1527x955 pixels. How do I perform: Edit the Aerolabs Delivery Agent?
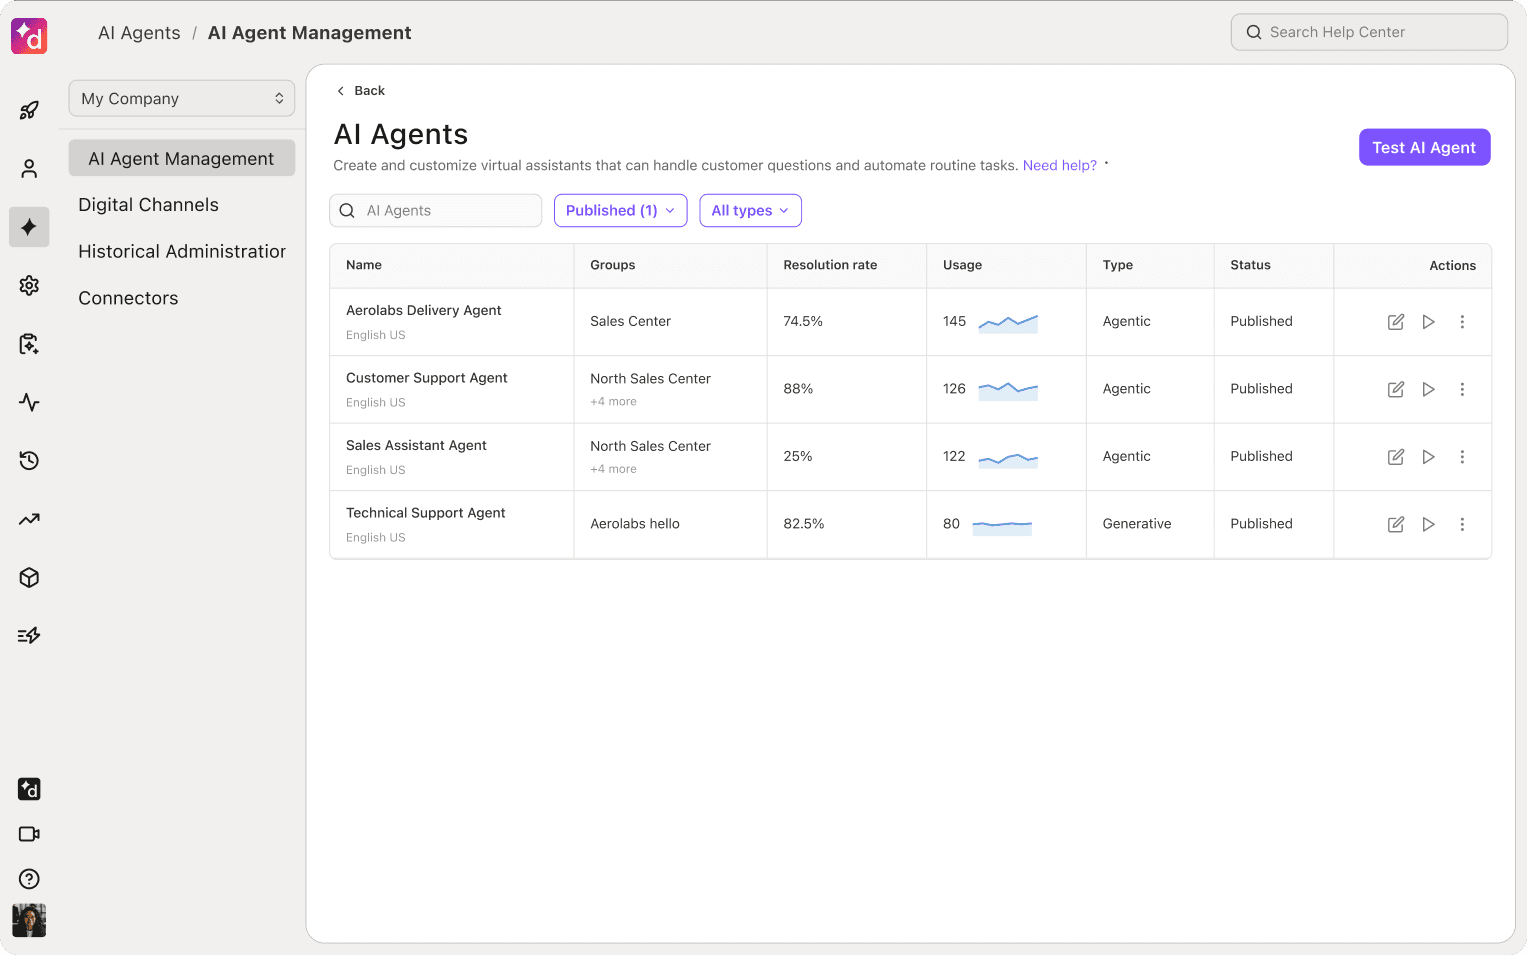tap(1396, 322)
